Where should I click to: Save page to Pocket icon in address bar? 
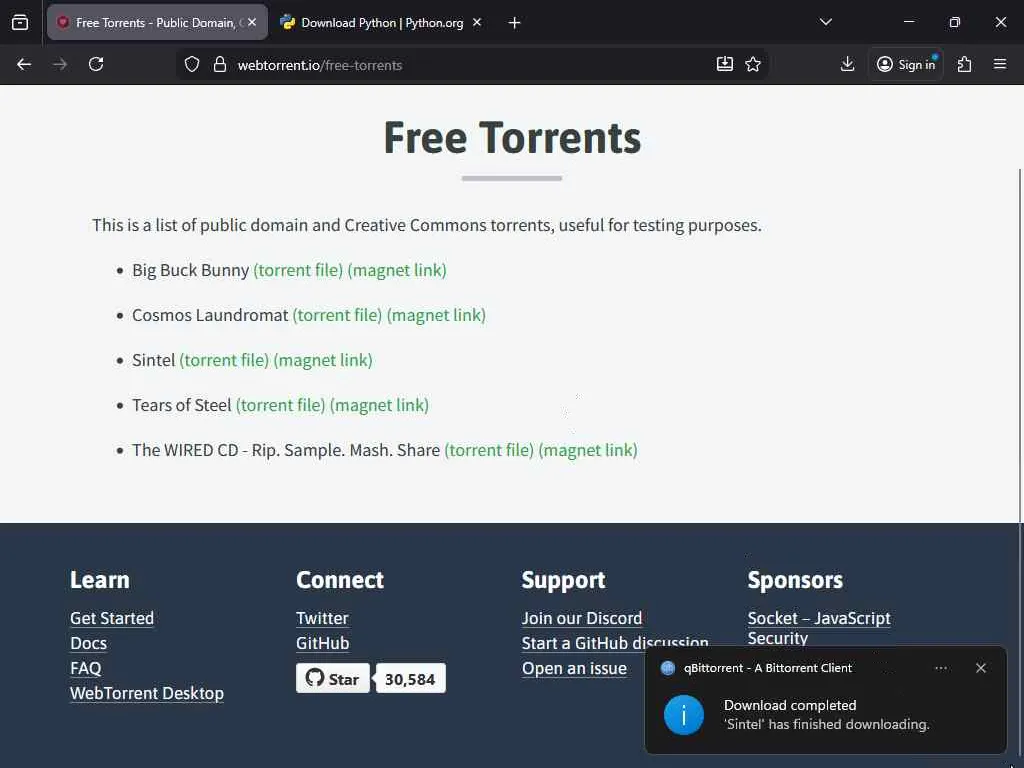(725, 64)
